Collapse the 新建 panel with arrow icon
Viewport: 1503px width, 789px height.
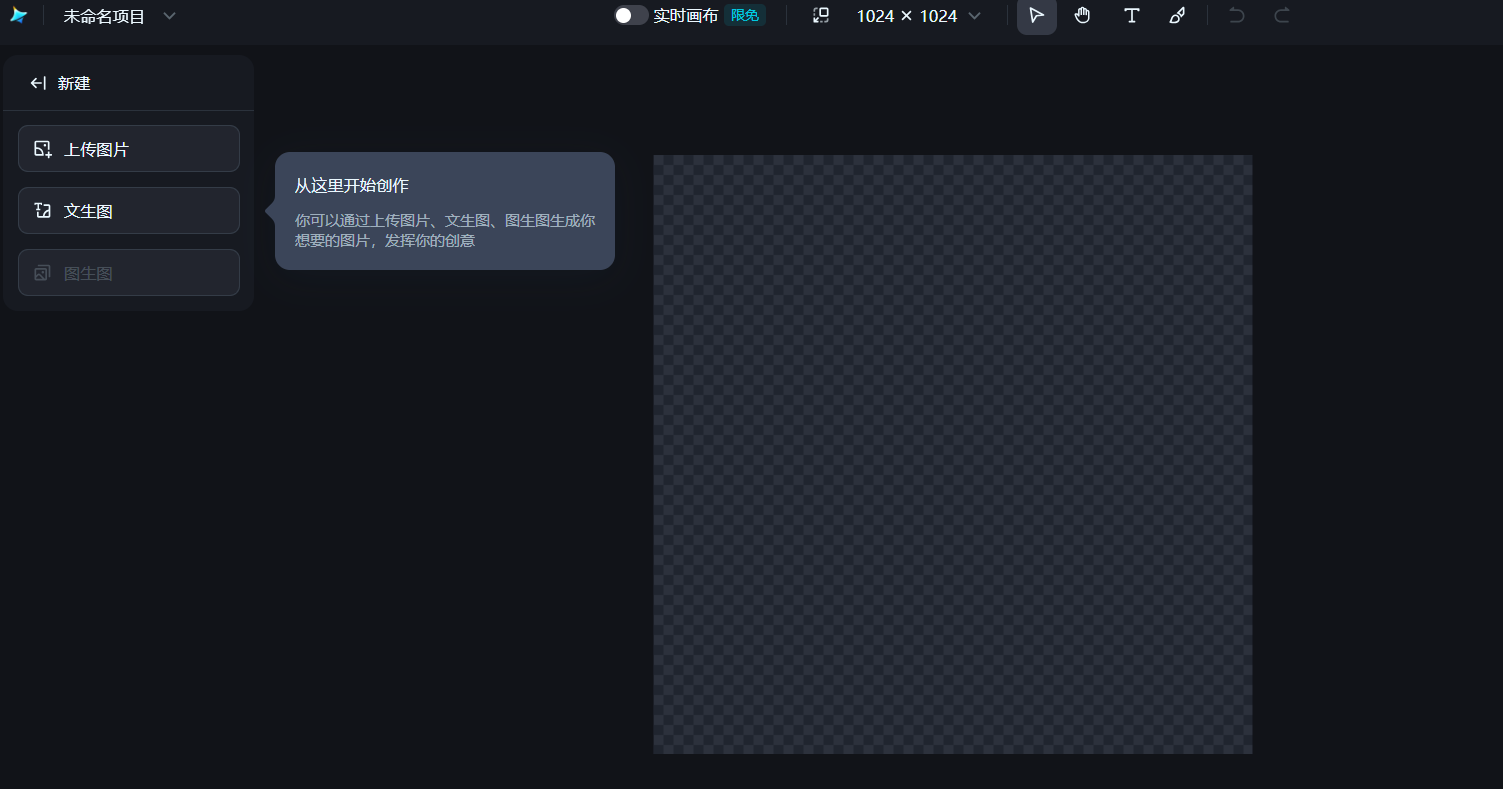coord(38,83)
